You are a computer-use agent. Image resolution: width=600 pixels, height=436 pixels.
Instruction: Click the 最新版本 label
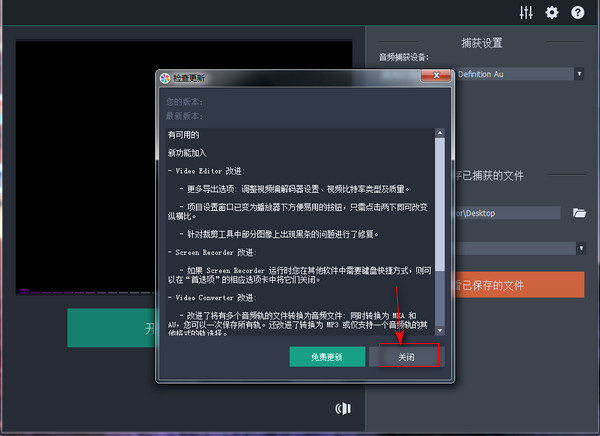pyautogui.click(x=184, y=116)
